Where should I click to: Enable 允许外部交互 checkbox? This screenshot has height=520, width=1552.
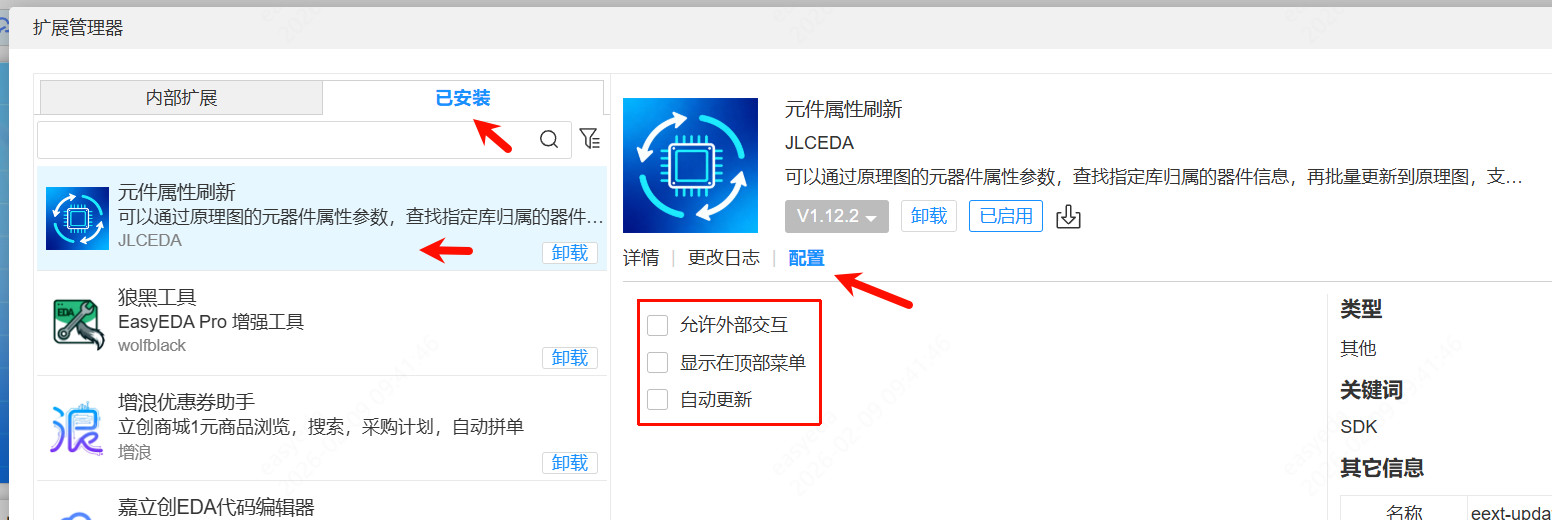point(657,325)
